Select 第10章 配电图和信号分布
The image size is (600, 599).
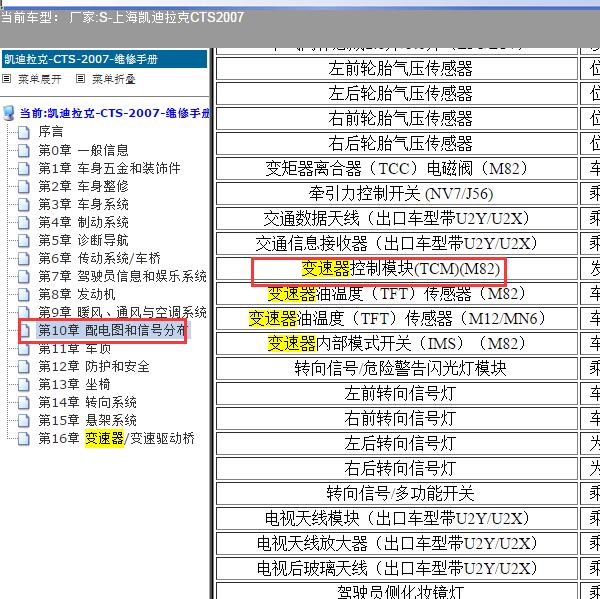click(x=113, y=330)
